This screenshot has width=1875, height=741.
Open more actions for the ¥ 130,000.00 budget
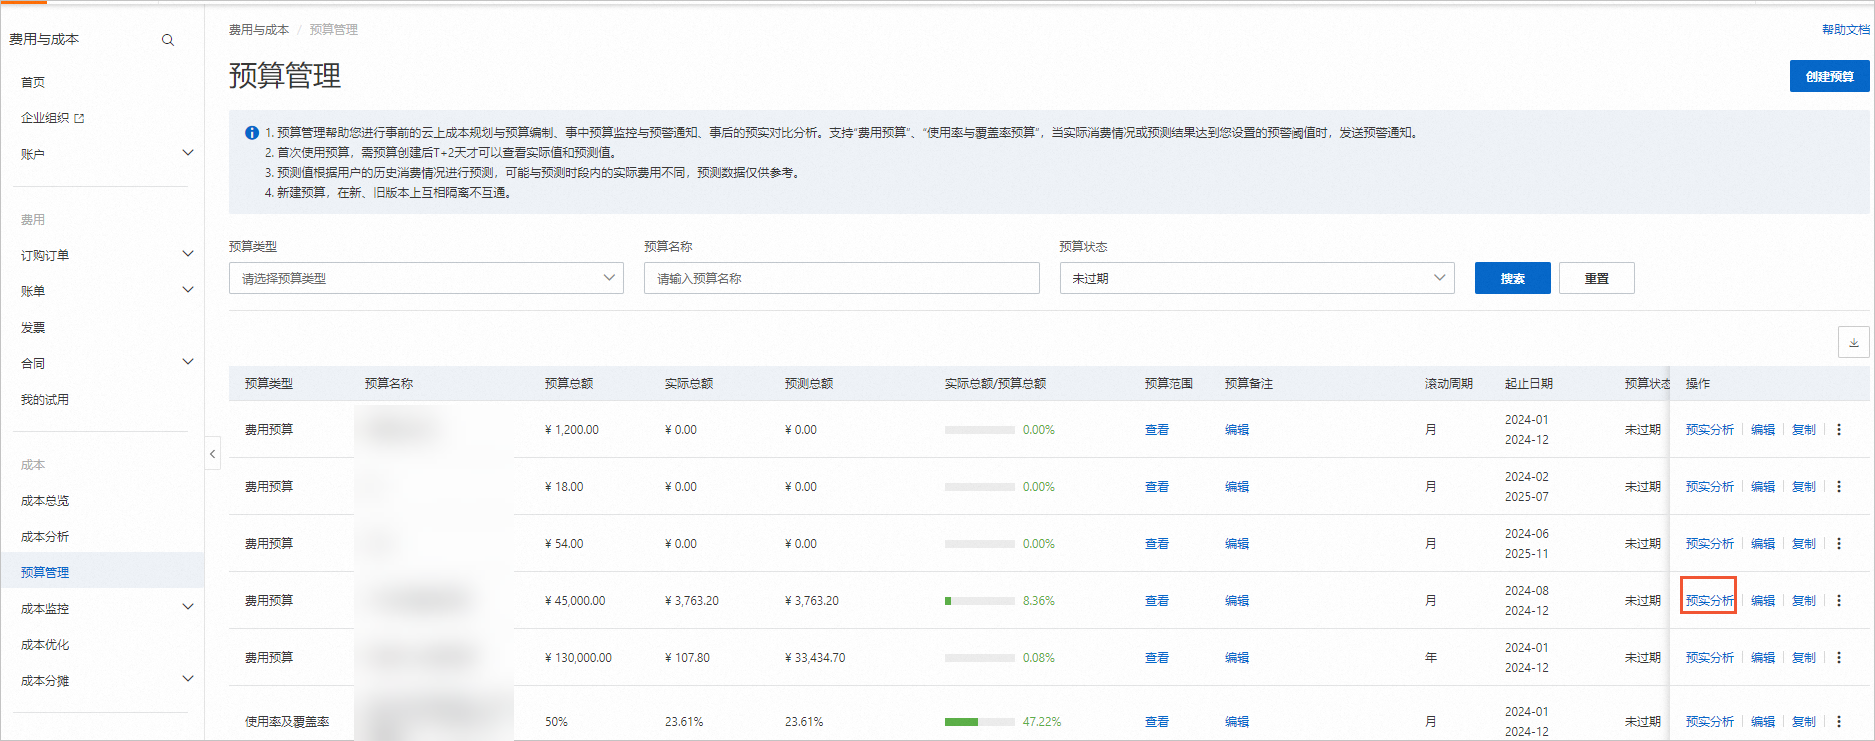(1839, 658)
